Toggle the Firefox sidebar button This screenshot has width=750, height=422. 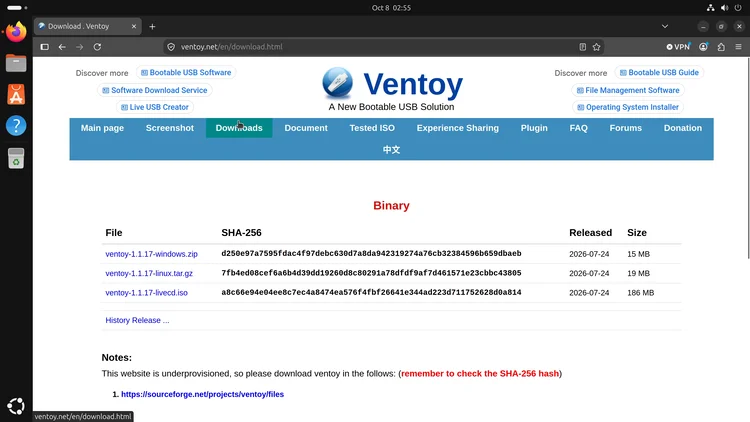[x=44, y=47]
